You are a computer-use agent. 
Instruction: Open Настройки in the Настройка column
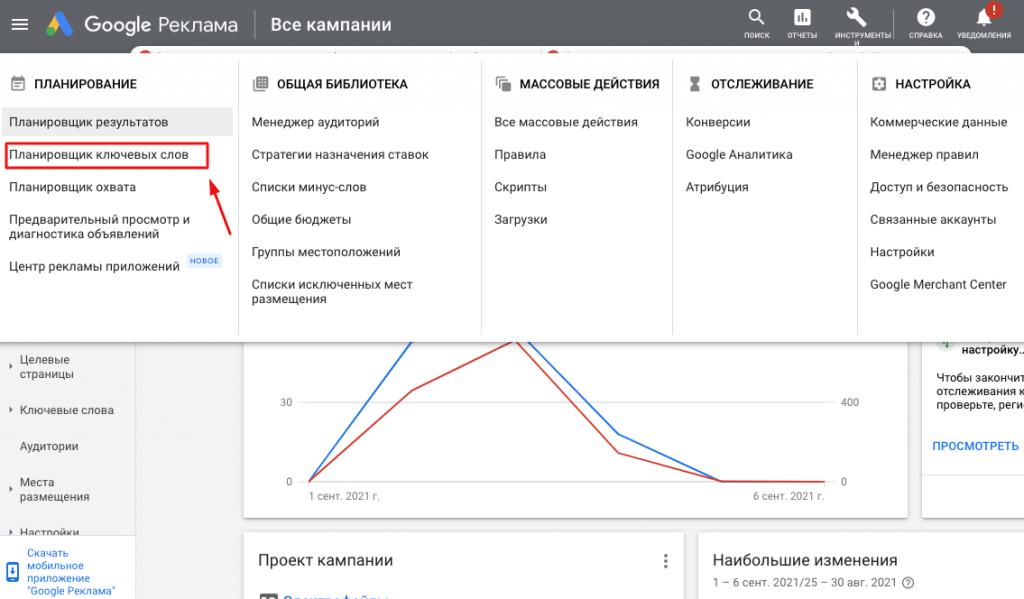pos(902,252)
